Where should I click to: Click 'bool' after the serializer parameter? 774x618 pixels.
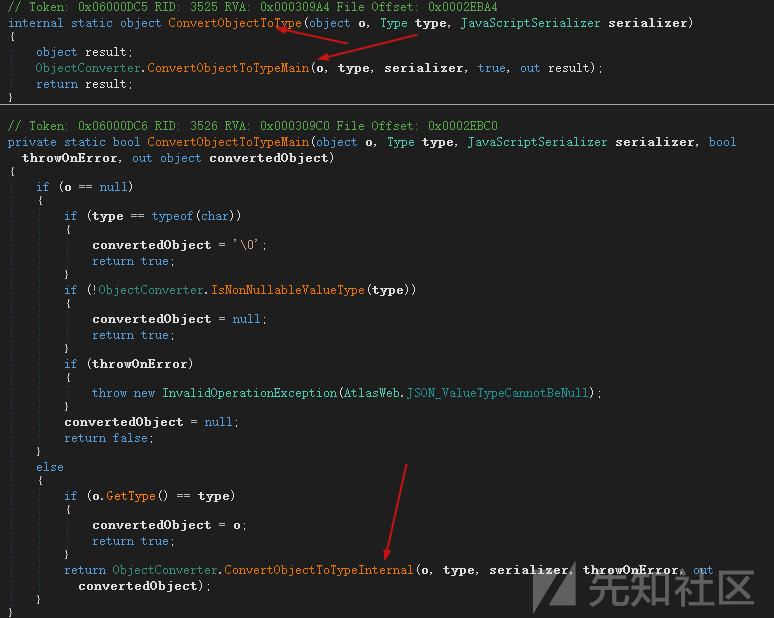point(722,142)
